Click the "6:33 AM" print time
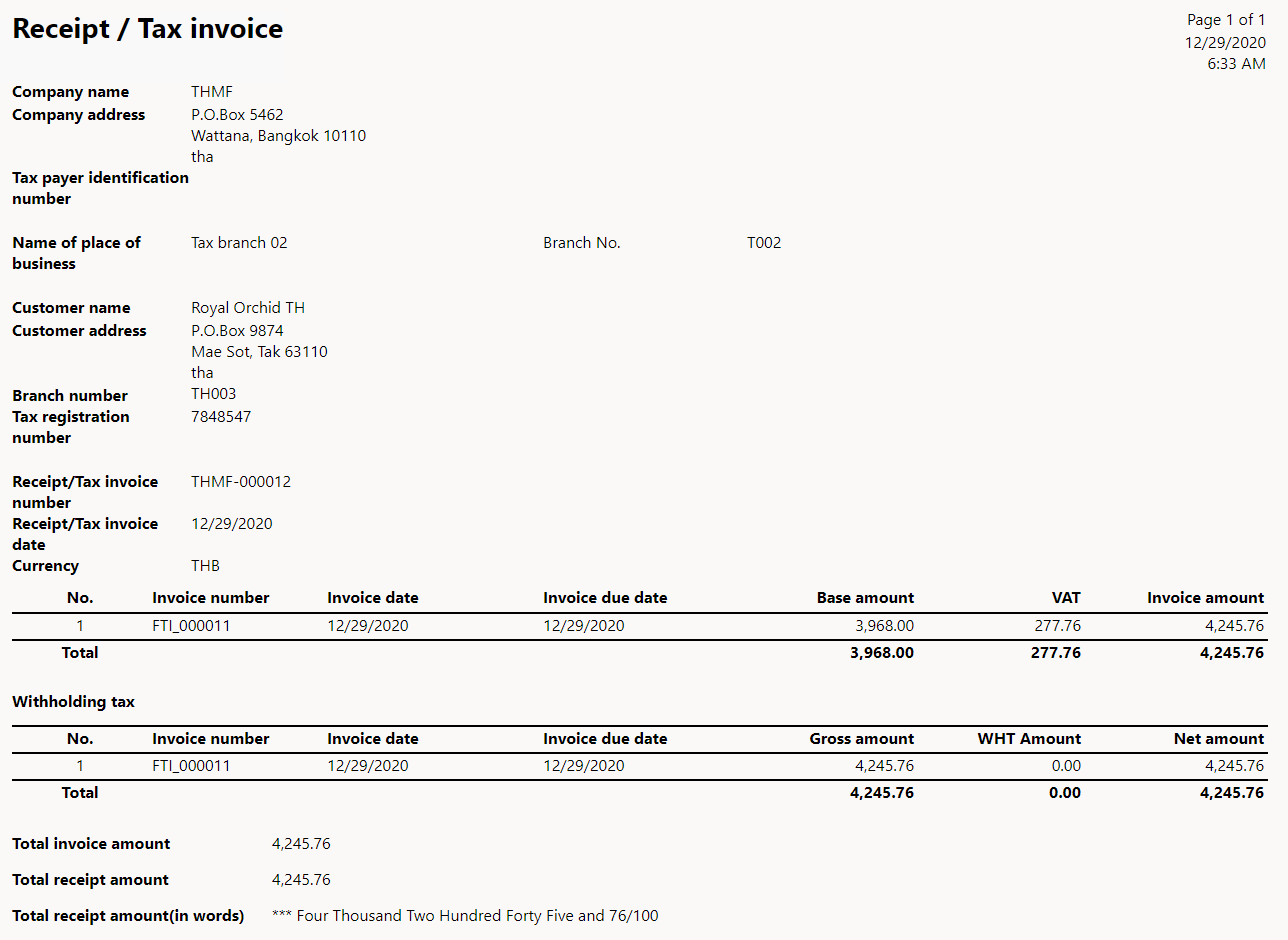The image size is (1288, 940). [x=1237, y=64]
